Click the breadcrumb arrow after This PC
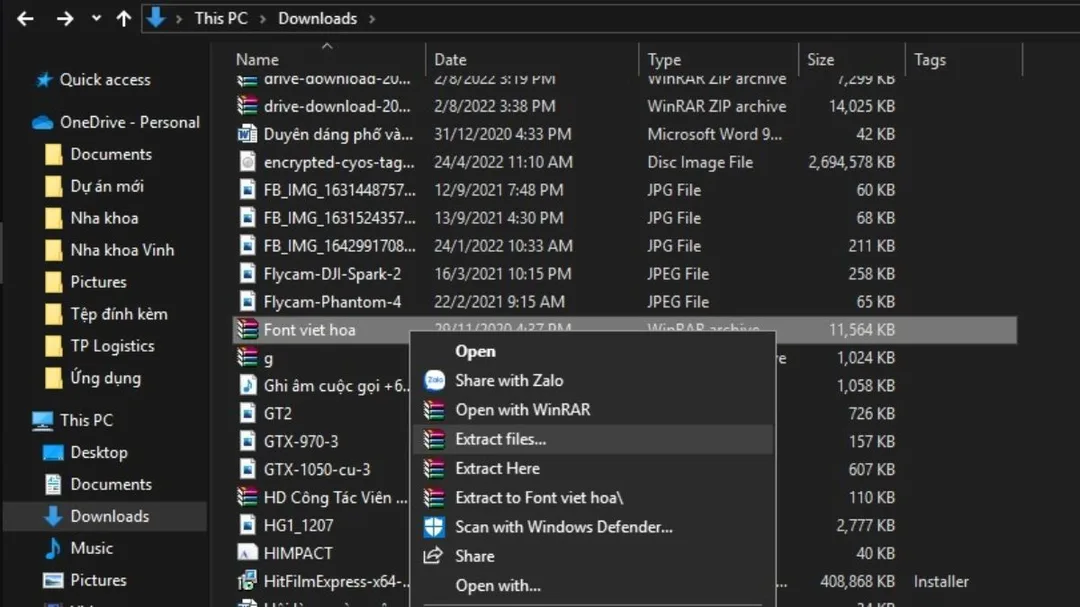1080x607 pixels. [x=264, y=18]
